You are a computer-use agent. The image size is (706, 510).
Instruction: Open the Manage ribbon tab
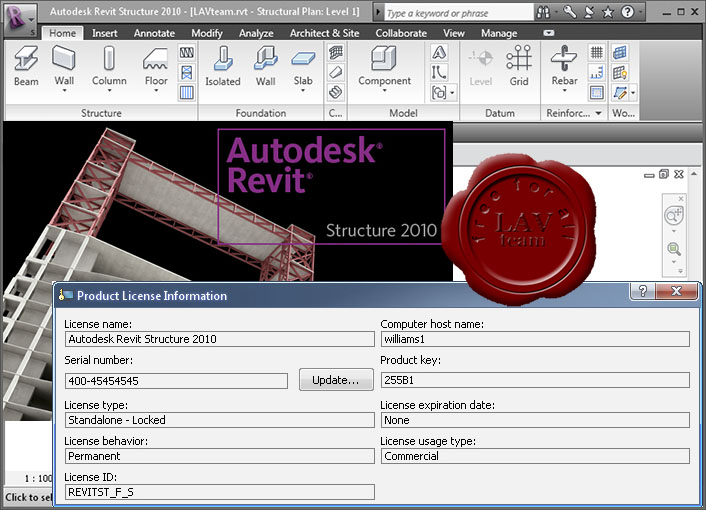point(499,33)
